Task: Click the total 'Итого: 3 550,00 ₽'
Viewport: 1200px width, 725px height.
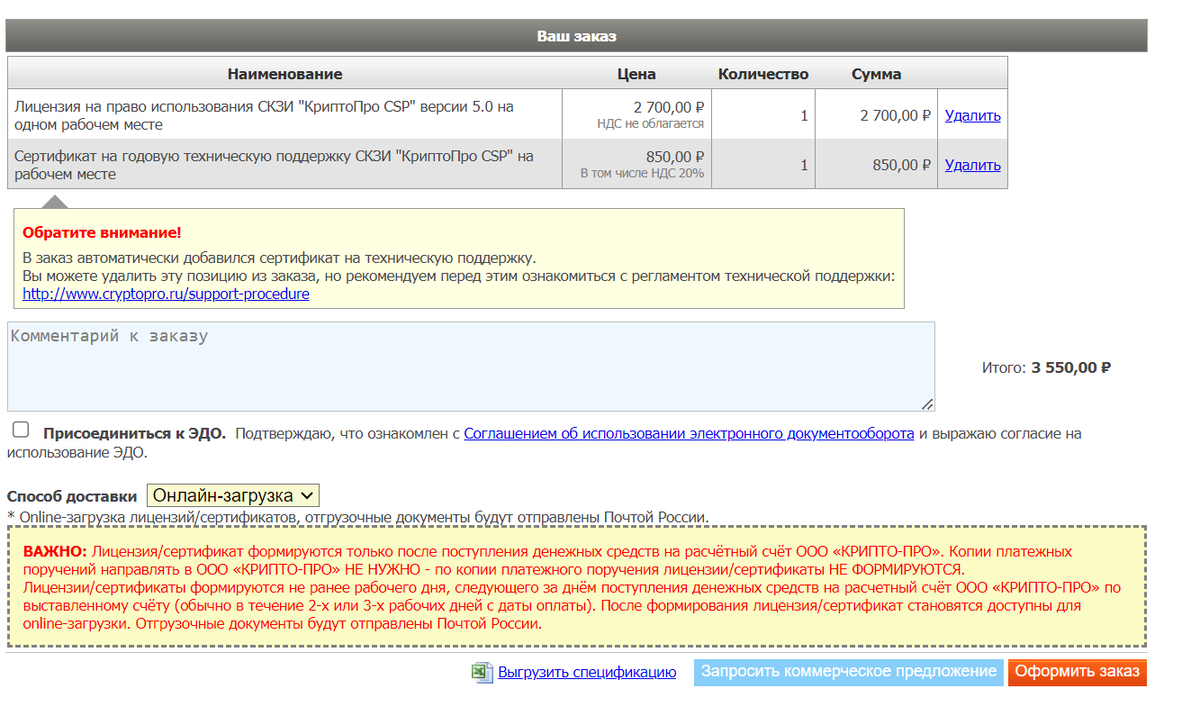Action: (1046, 367)
